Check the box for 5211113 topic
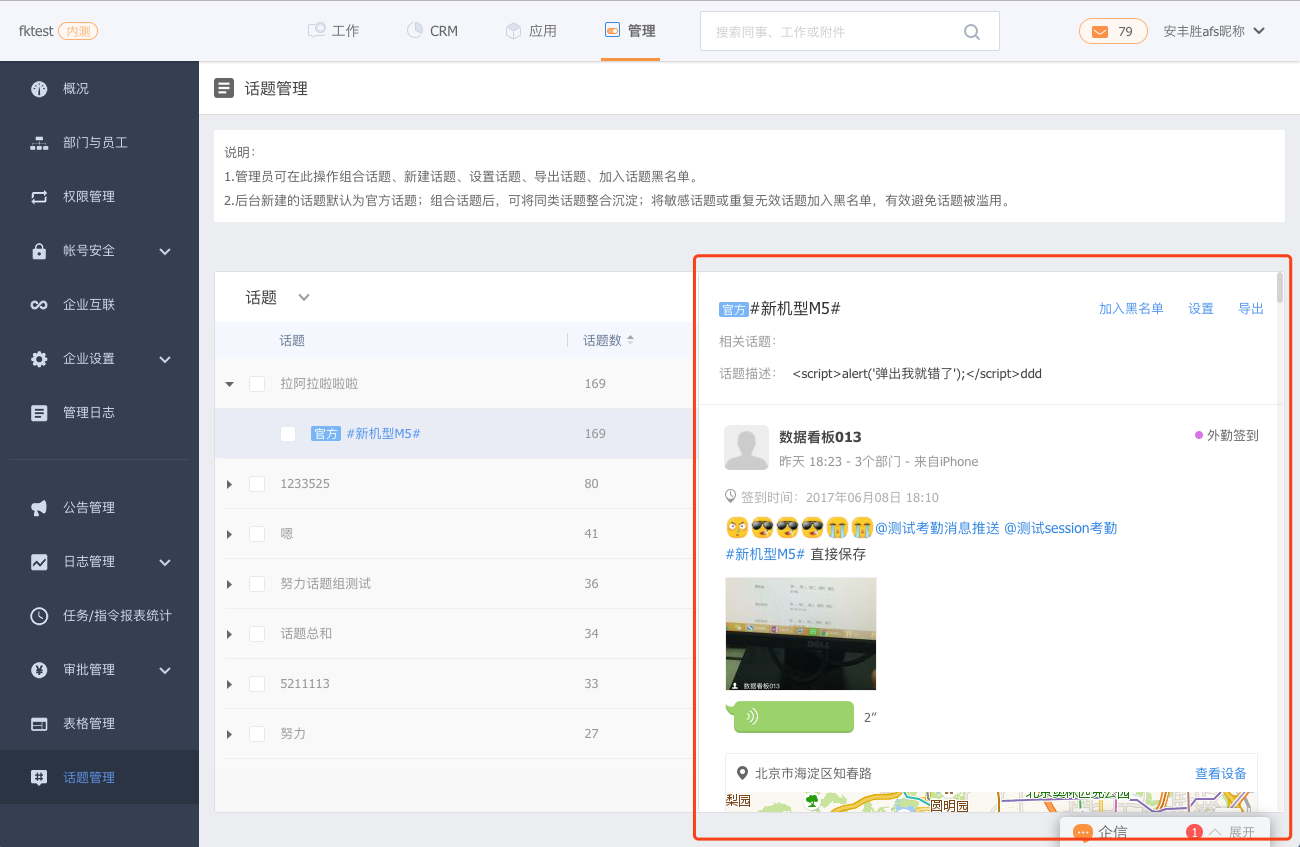This screenshot has height=847, width=1300. [257, 684]
